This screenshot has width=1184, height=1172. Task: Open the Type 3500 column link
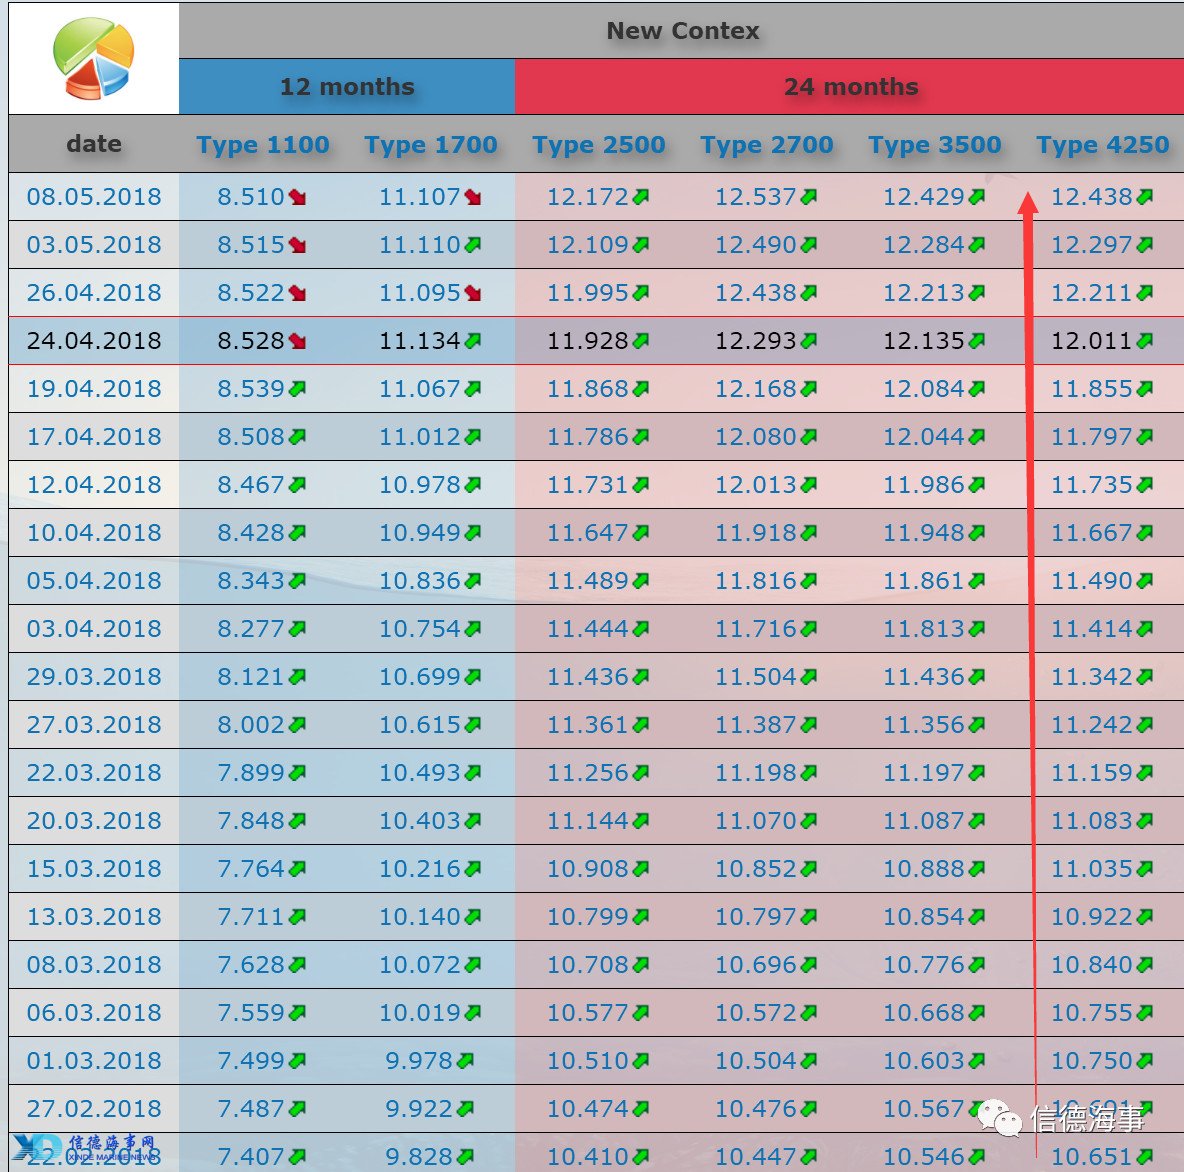pyautogui.click(x=935, y=144)
